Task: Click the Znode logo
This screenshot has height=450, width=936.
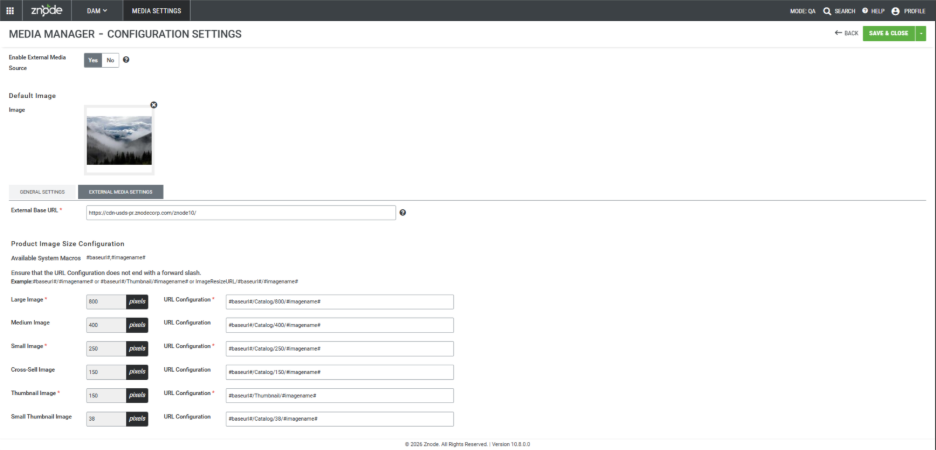Action: [47, 10]
